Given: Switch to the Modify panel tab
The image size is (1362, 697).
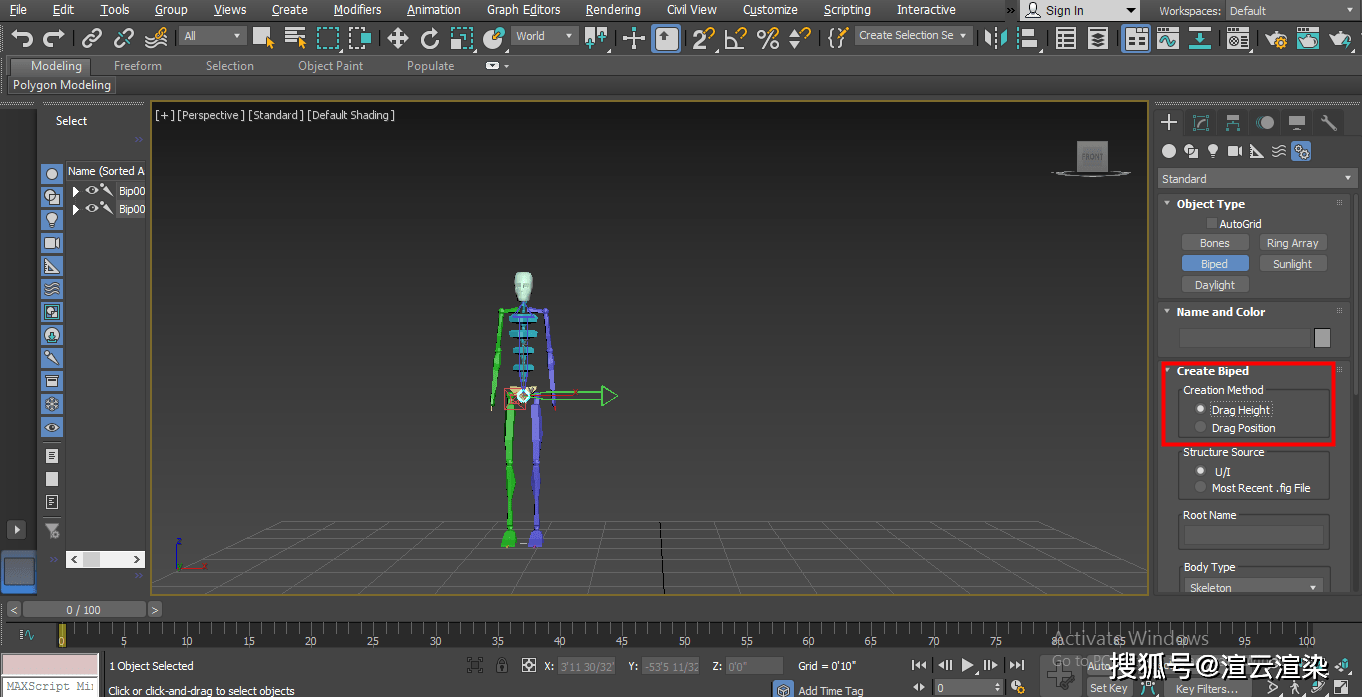Looking at the screenshot, I should pos(1201,123).
